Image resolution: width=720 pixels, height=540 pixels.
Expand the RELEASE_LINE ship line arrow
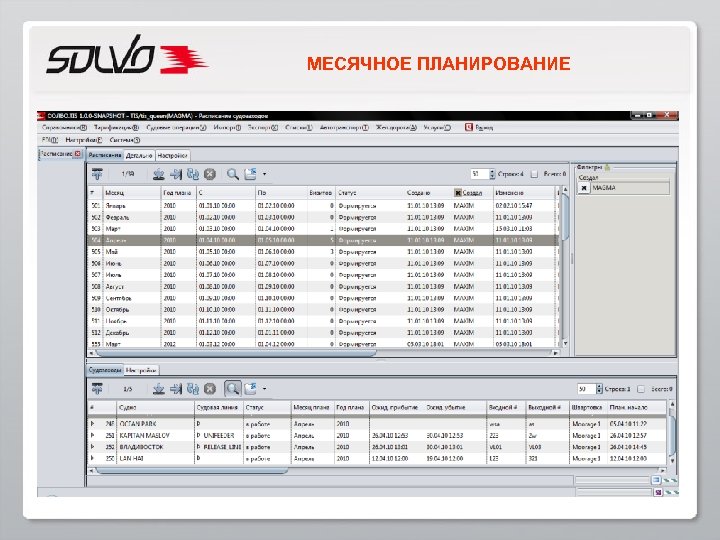point(199,446)
